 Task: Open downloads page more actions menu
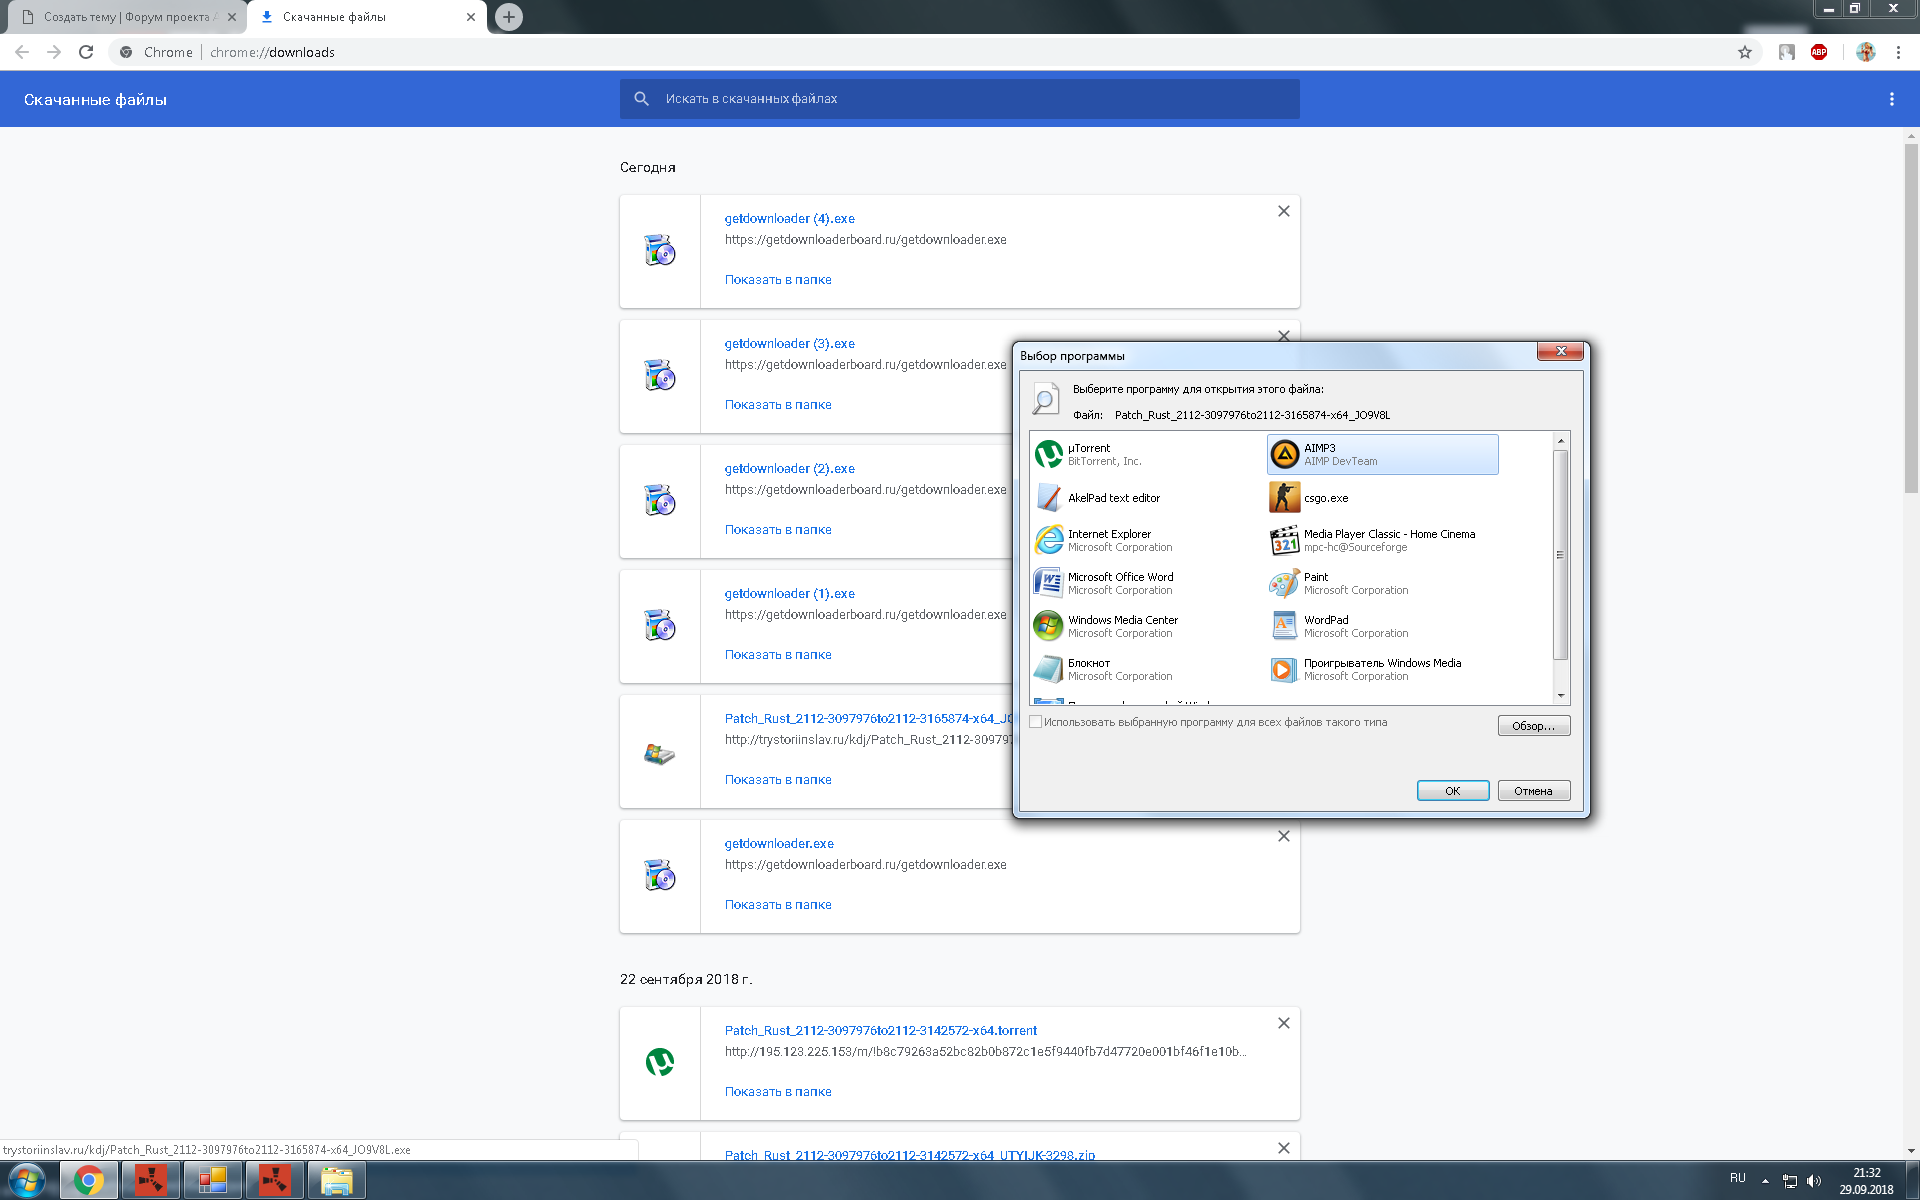[x=1891, y=99]
